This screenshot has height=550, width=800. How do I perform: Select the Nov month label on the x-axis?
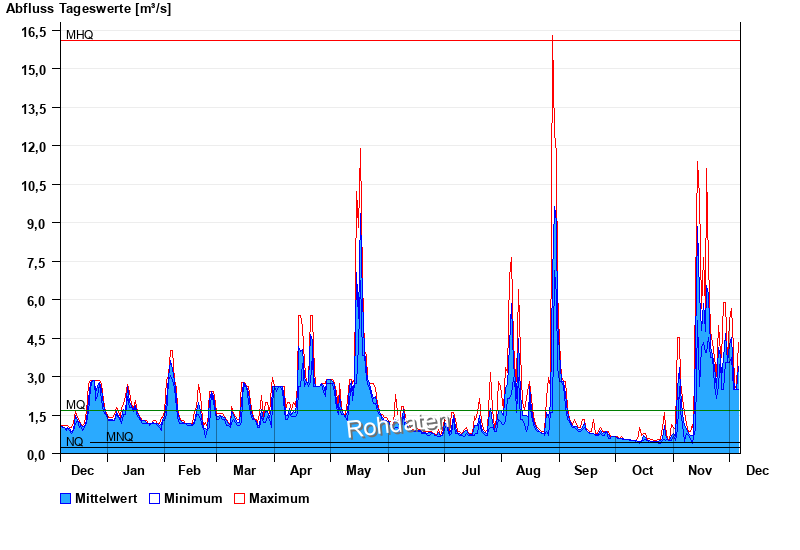click(x=699, y=470)
